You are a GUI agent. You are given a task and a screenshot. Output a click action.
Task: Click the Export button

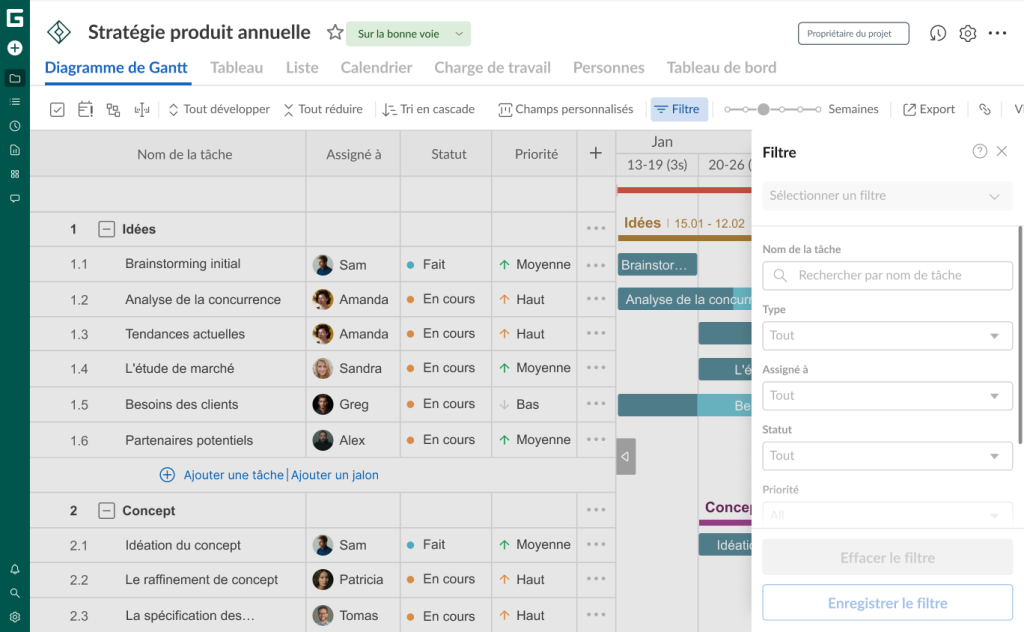[929, 110]
